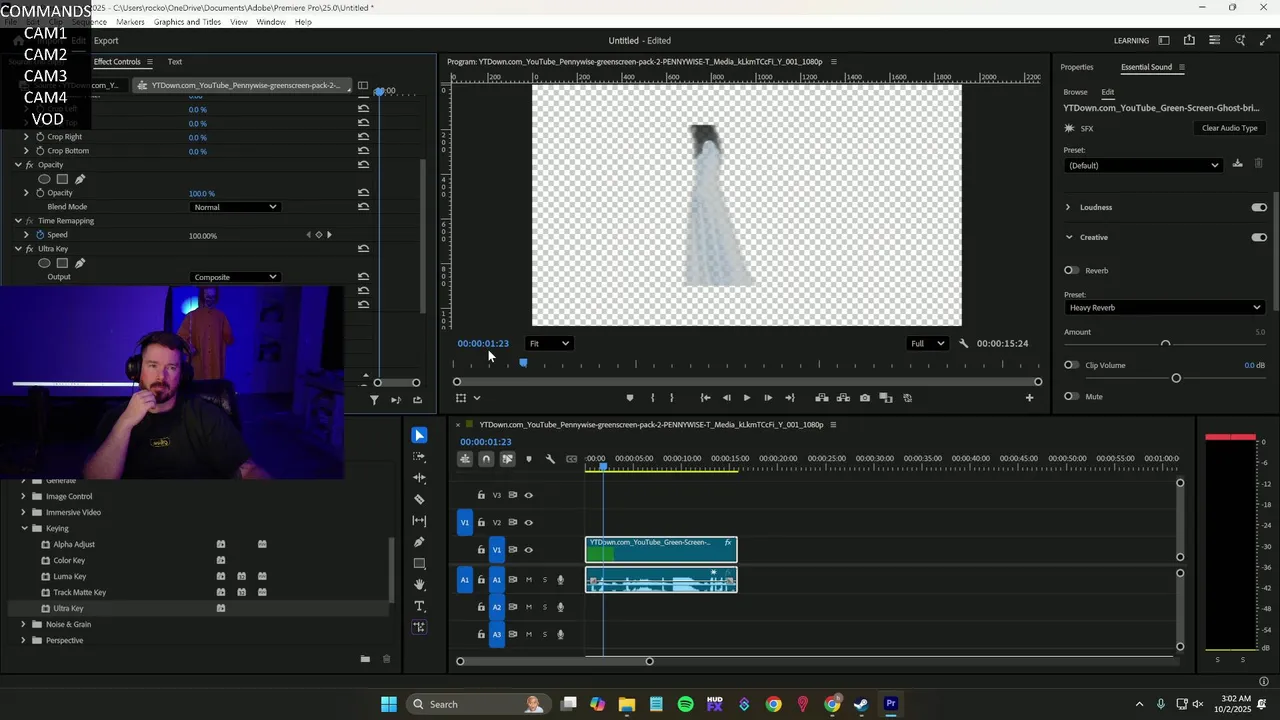Switch to the Text panel tab

click(x=175, y=62)
